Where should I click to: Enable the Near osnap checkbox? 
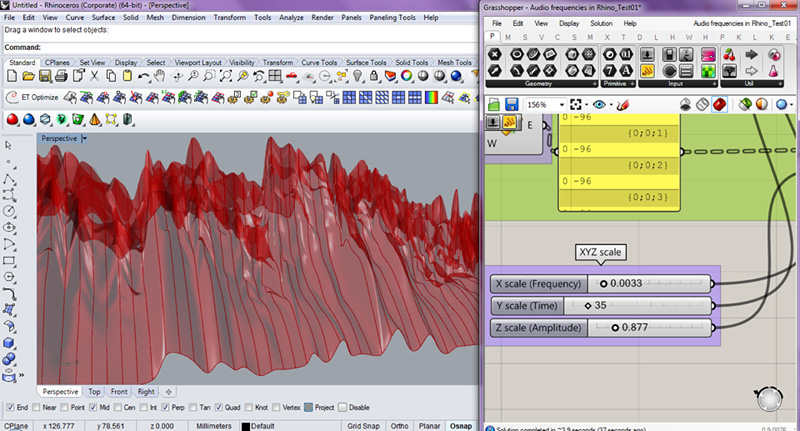(36, 407)
